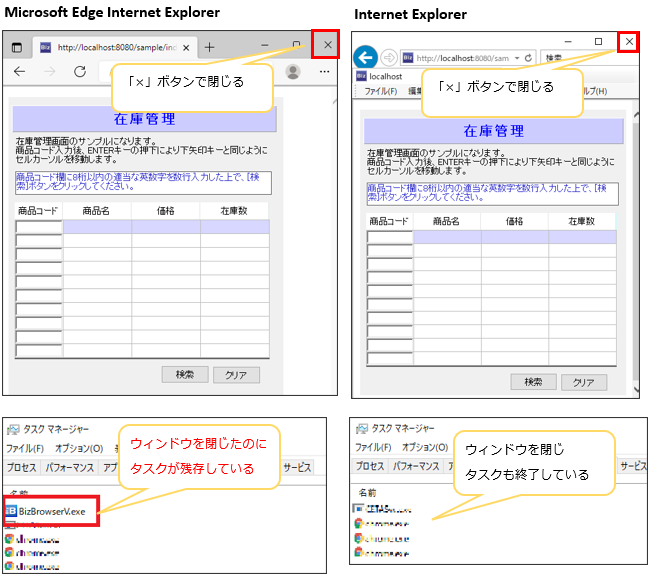Viewport: 654px width, 576px height.
Task: Open オプション(O) menu in right Task Manager
Action: point(425,447)
